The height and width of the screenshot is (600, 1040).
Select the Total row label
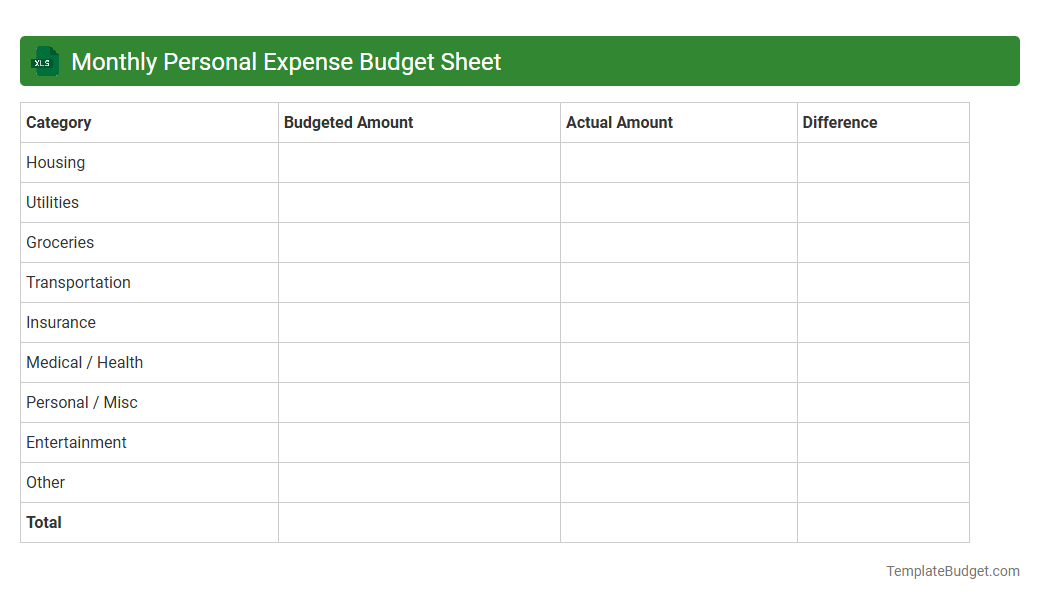point(43,522)
